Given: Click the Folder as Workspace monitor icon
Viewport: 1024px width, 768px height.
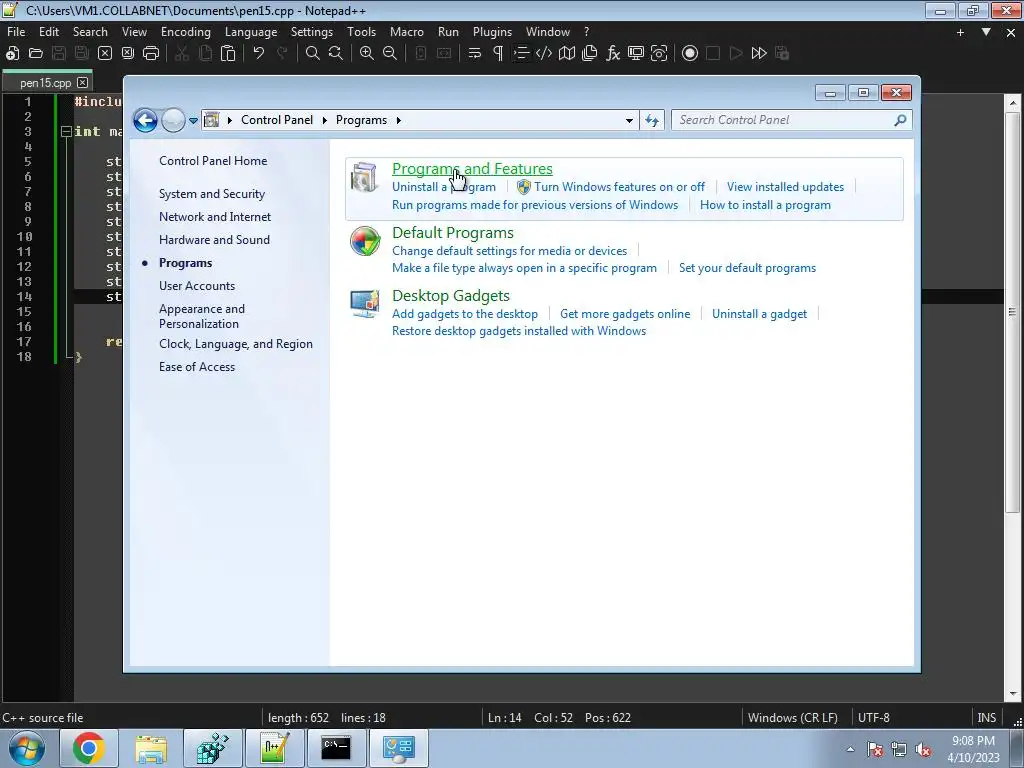Looking at the screenshot, I should [x=636, y=54].
